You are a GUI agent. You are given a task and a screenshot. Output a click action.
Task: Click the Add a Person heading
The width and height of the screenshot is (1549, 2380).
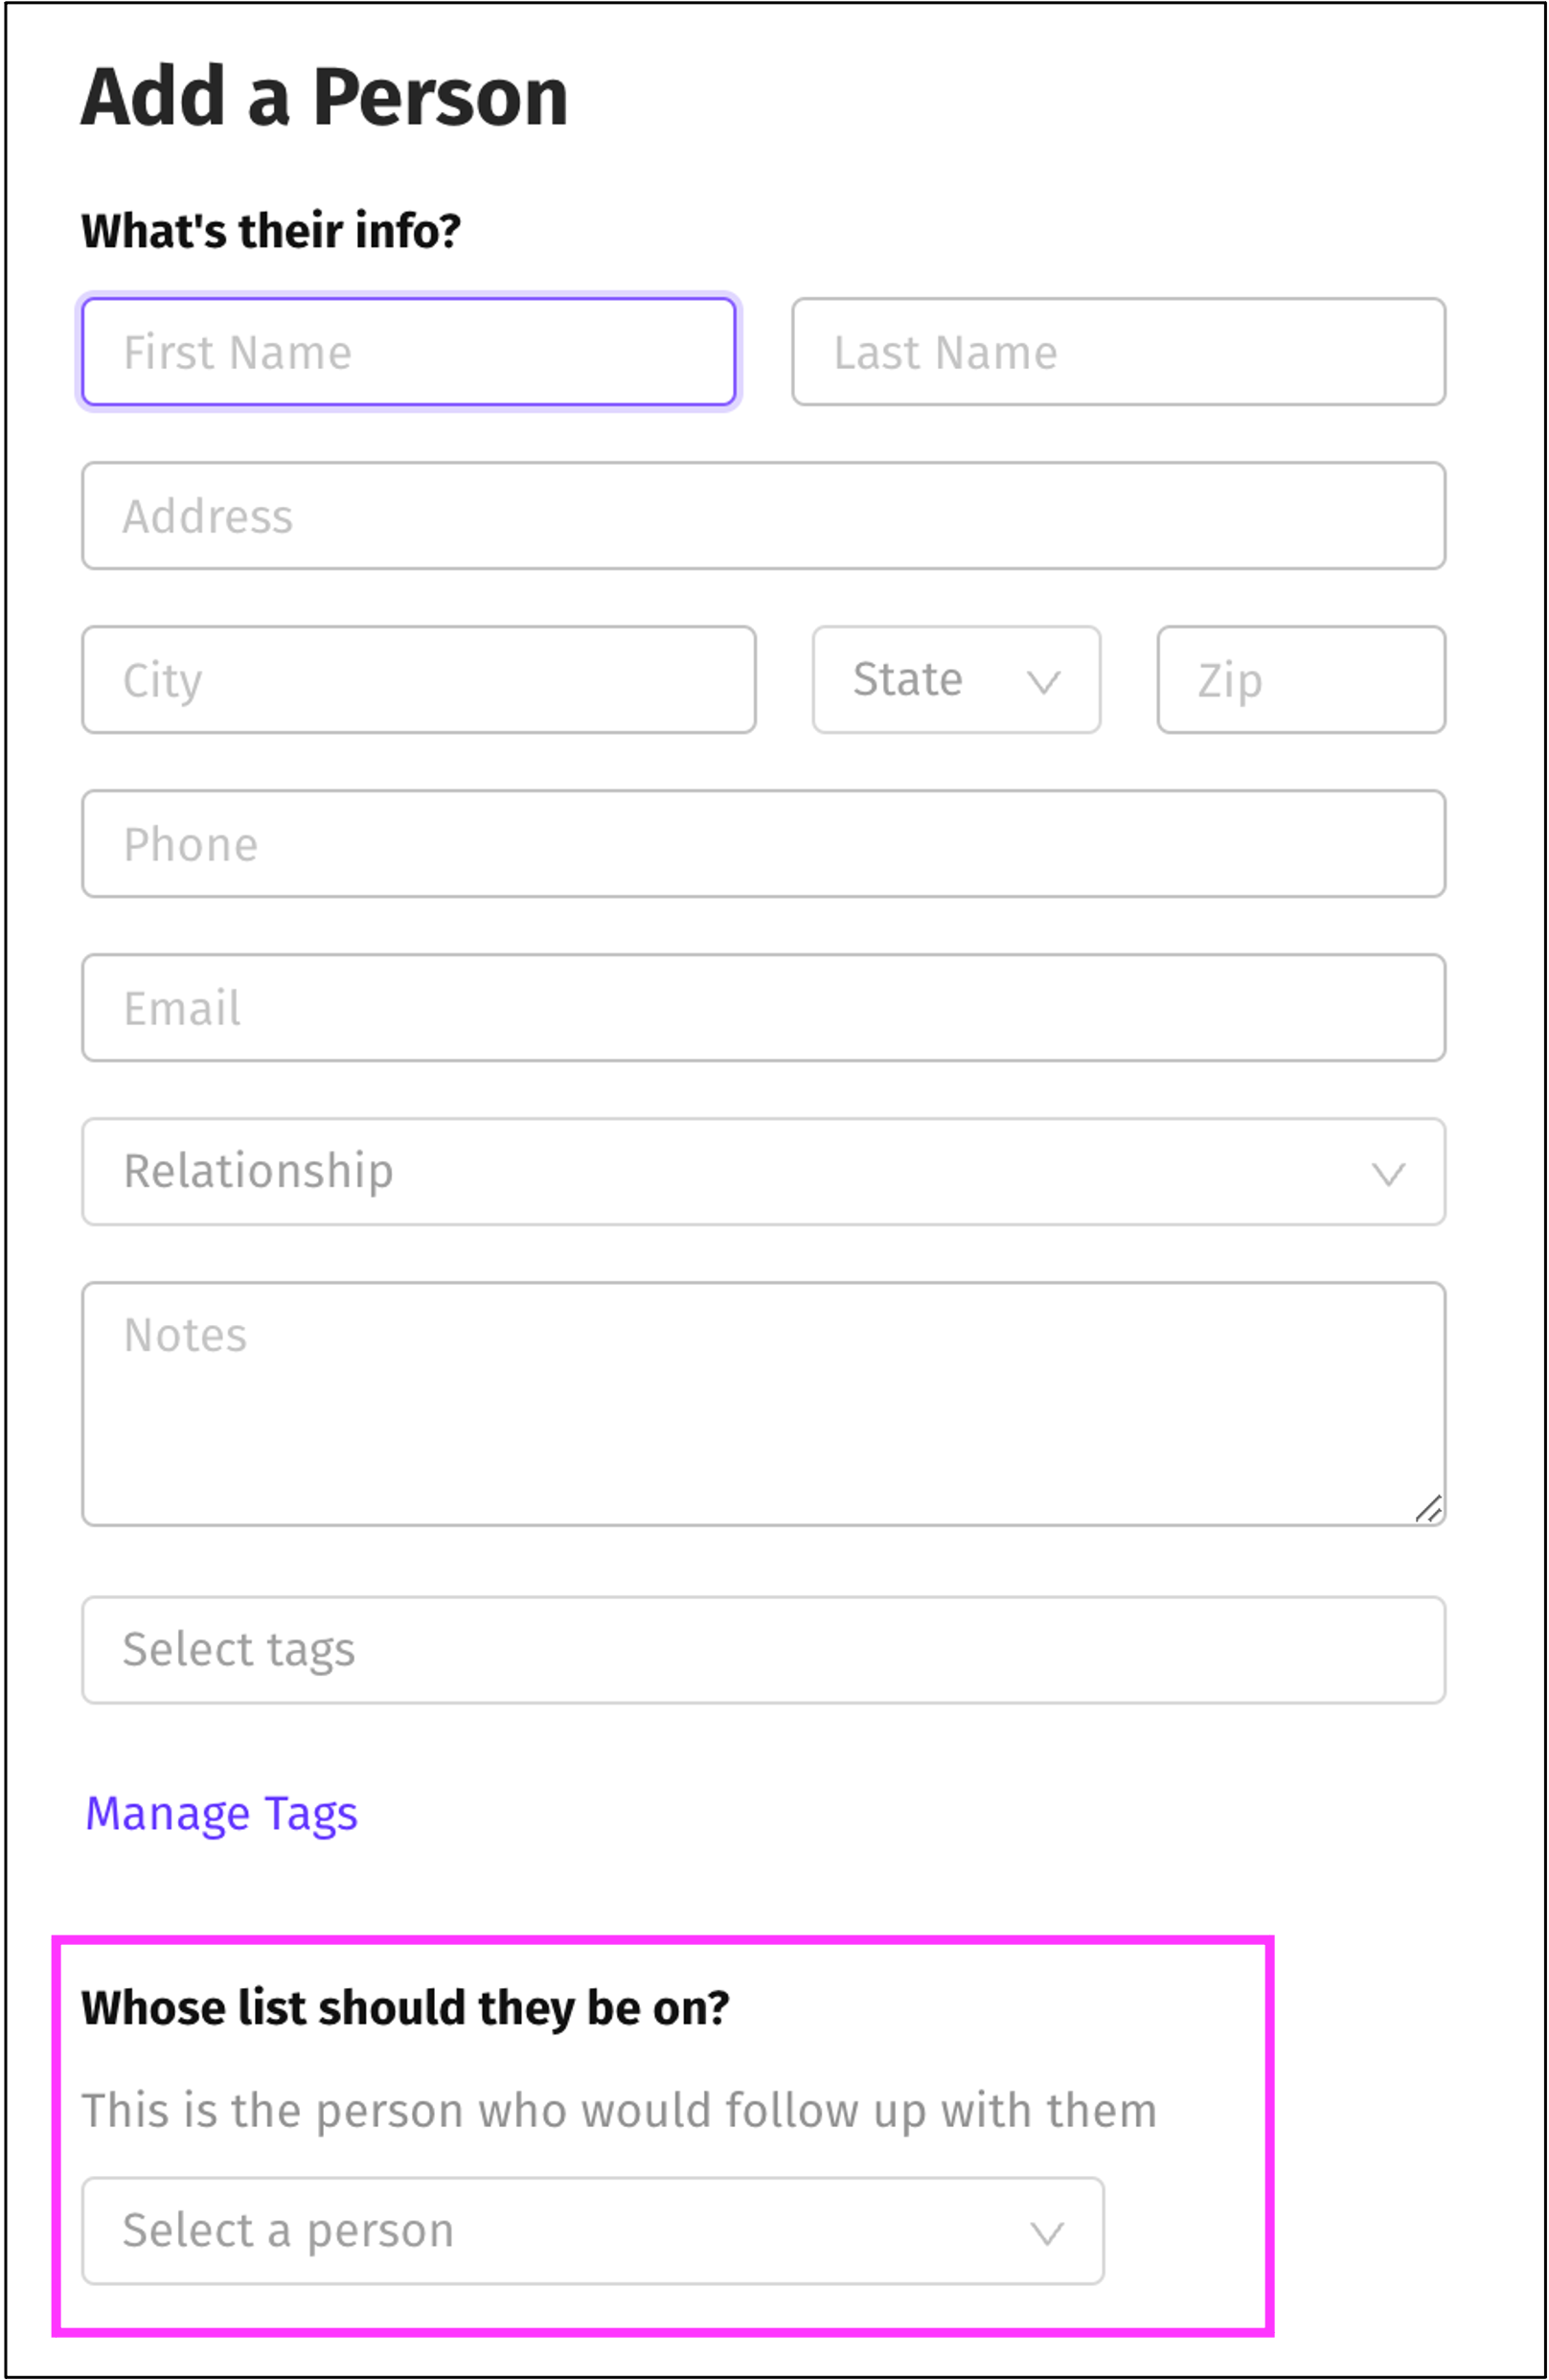pos(324,97)
